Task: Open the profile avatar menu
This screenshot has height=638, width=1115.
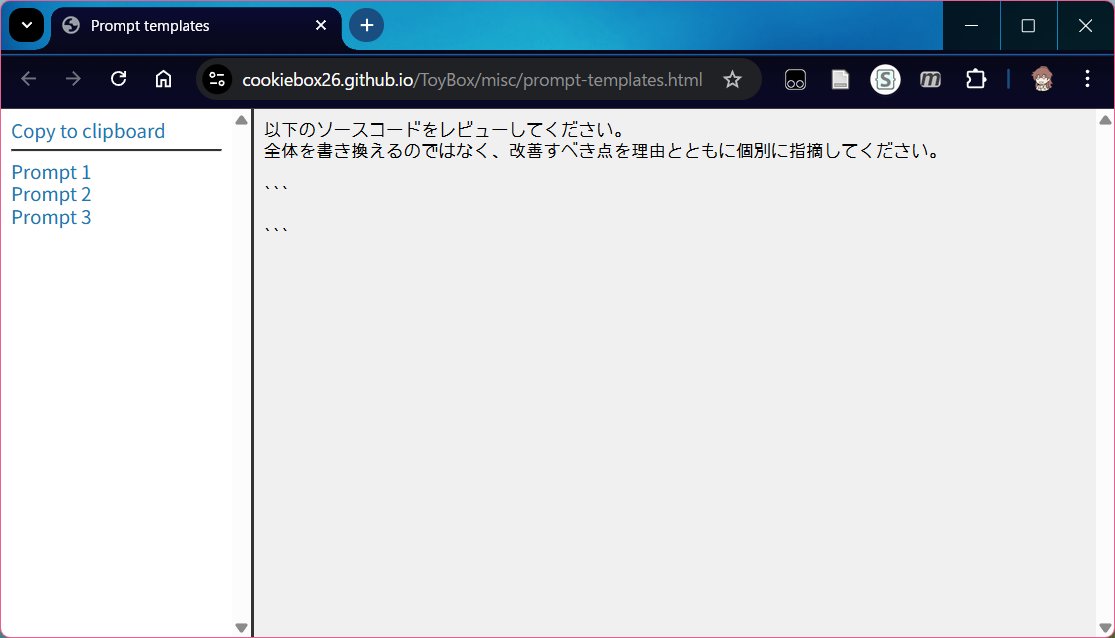Action: point(1042,79)
